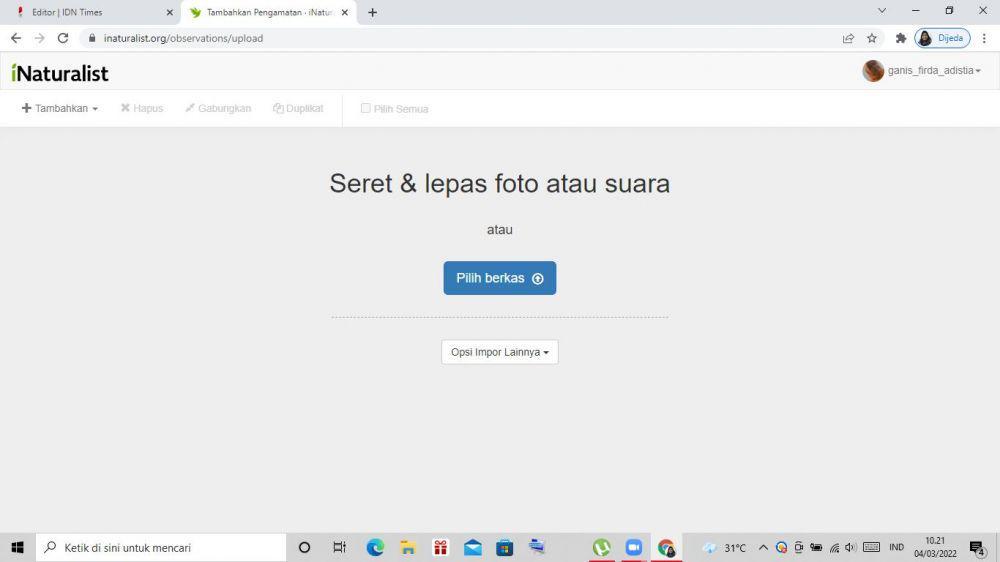Click the taskbar search box

[x=161, y=547]
